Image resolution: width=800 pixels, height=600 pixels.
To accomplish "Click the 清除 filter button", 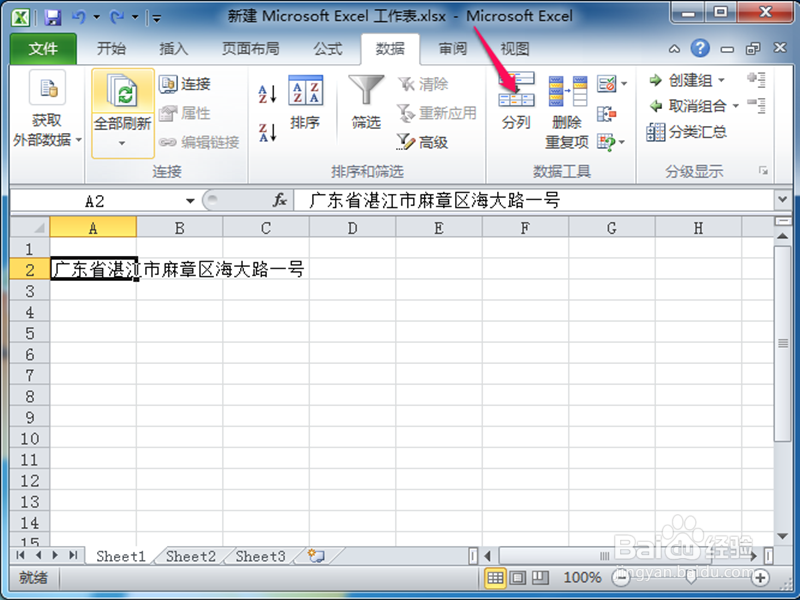I will (x=423, y=84).
